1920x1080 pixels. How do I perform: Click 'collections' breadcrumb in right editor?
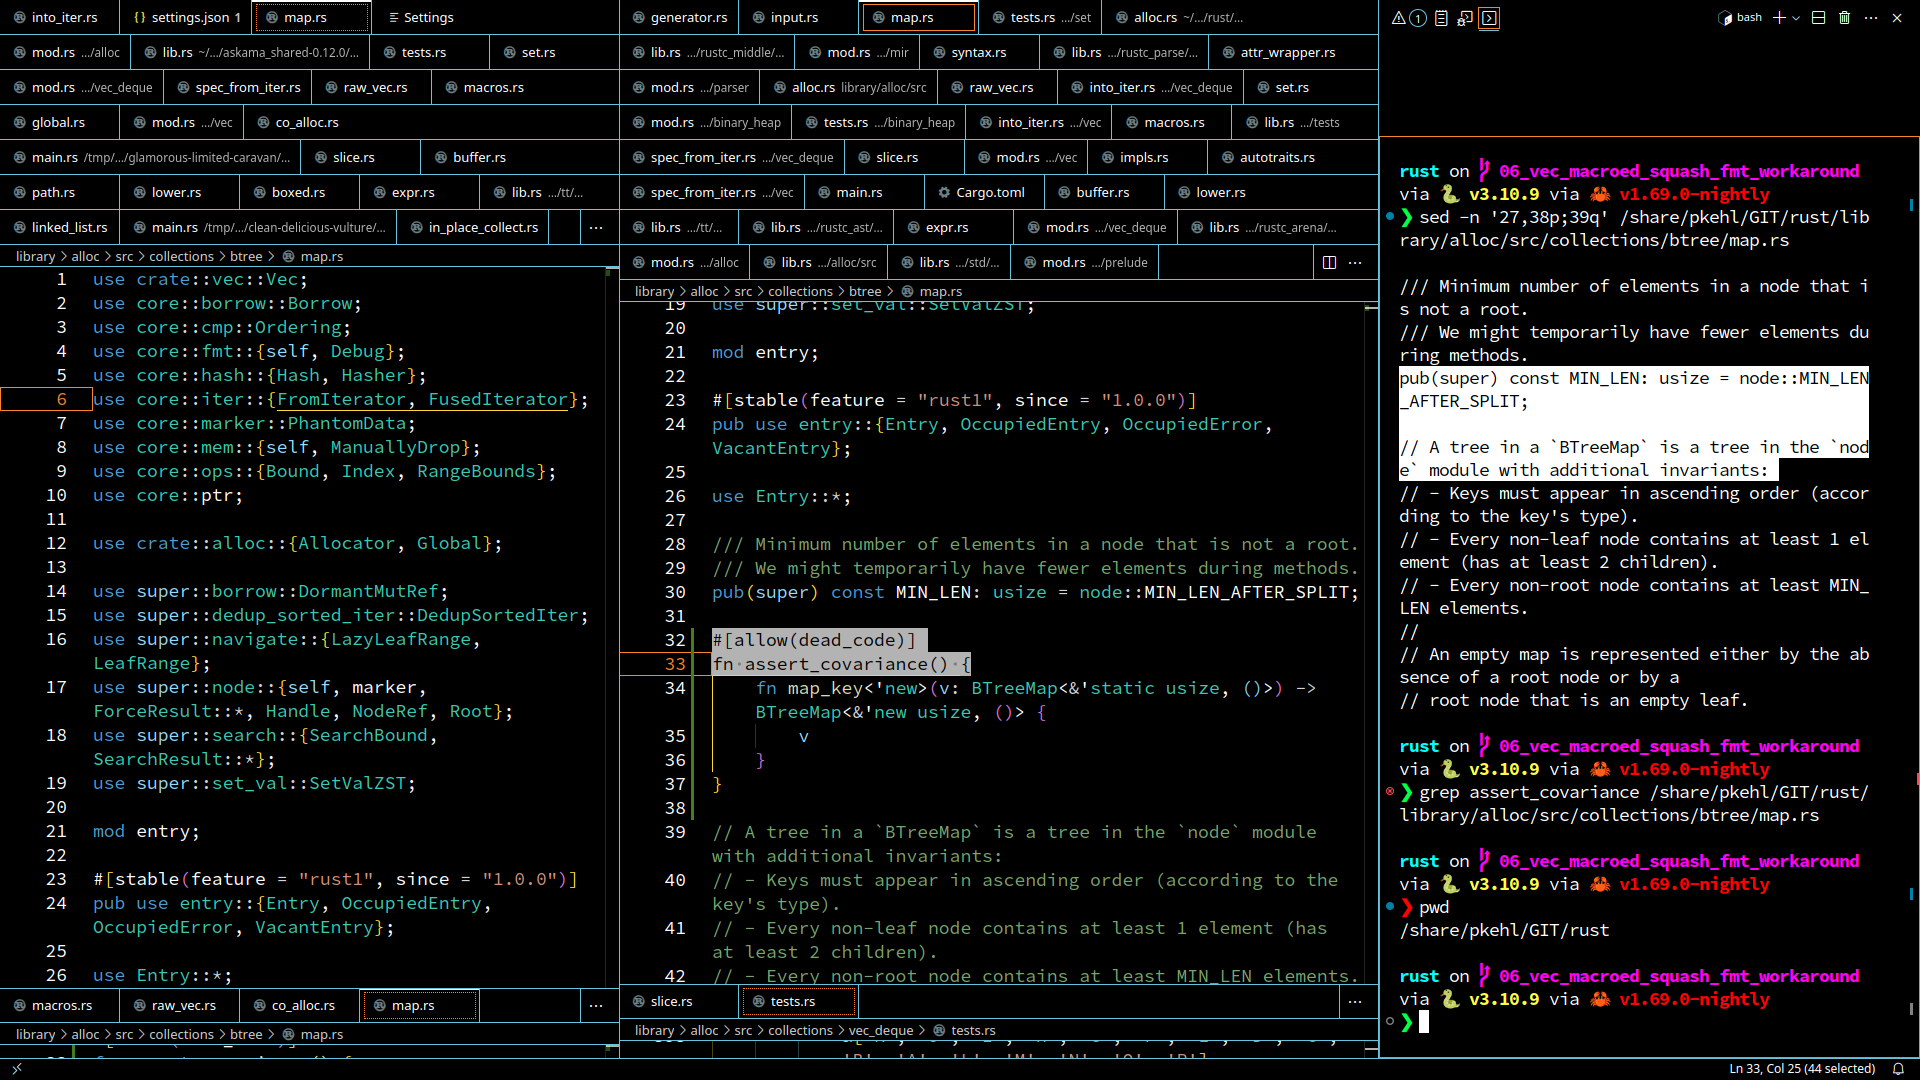tap(800, 291)
